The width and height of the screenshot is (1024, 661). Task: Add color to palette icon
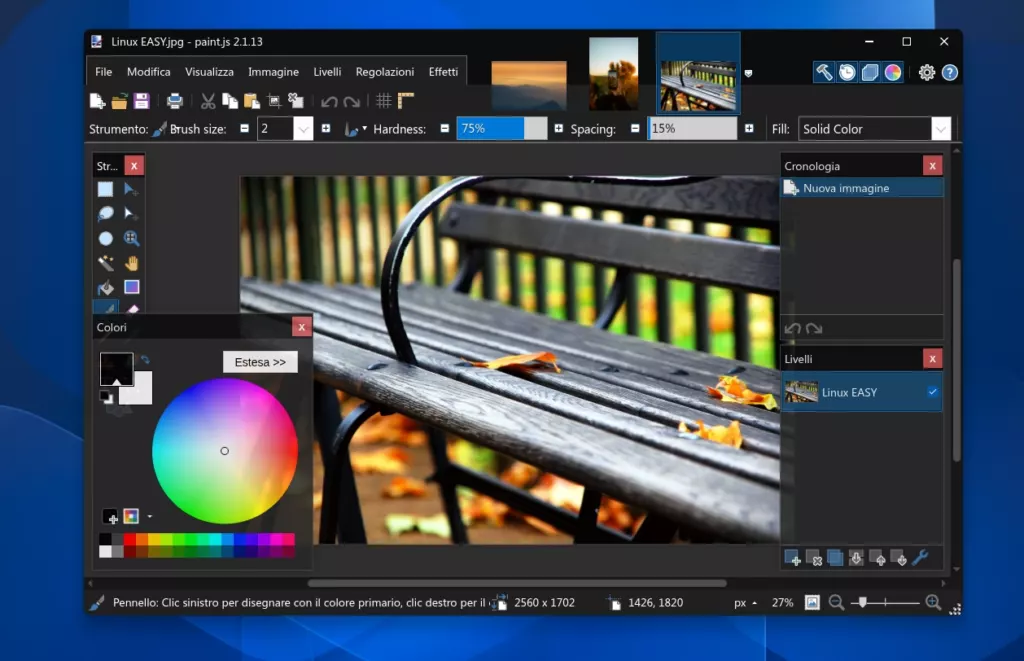[110, 517]
